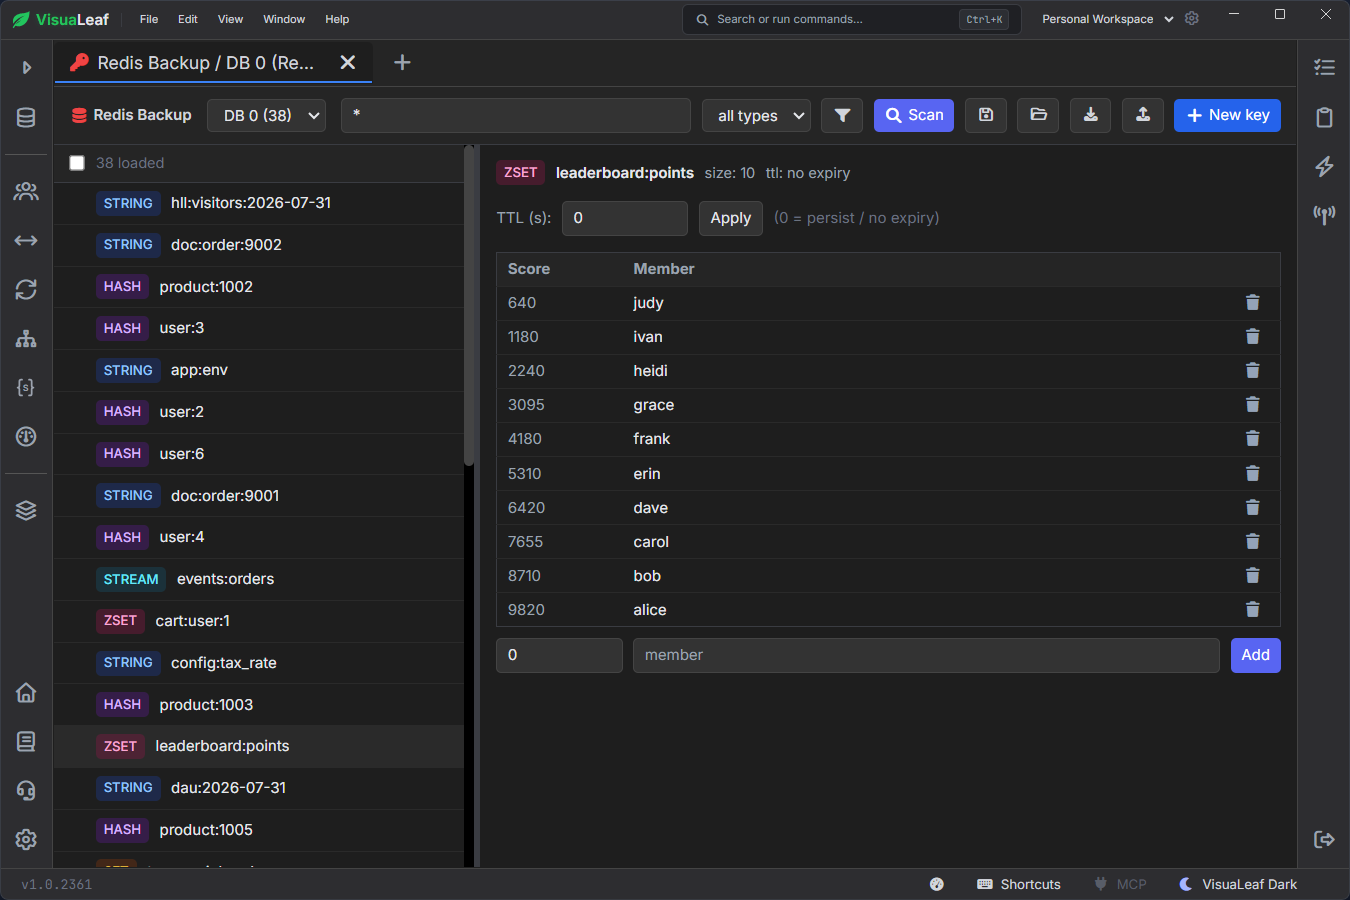Click the lightning bolt panel icon
Screen dimensions: 1350x900
[x=1324, y=166]
